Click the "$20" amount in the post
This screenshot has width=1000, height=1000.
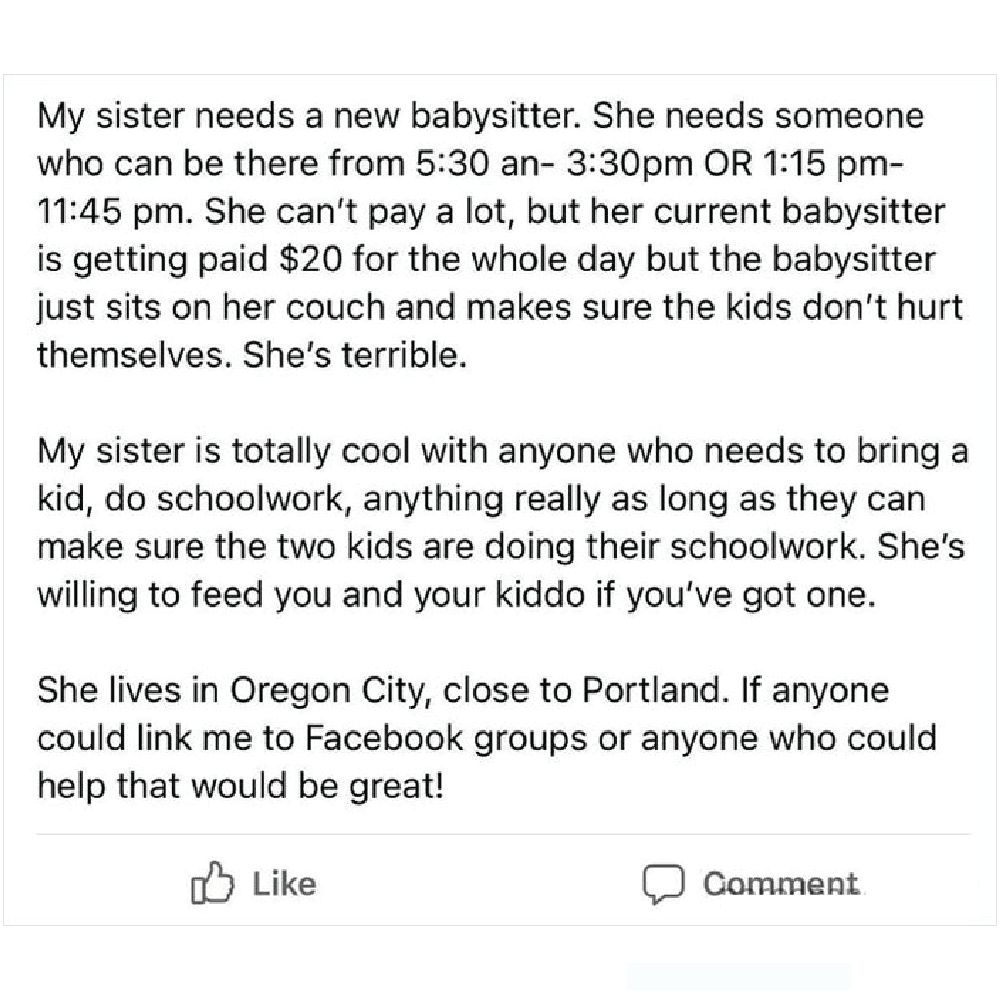(308, 260)
